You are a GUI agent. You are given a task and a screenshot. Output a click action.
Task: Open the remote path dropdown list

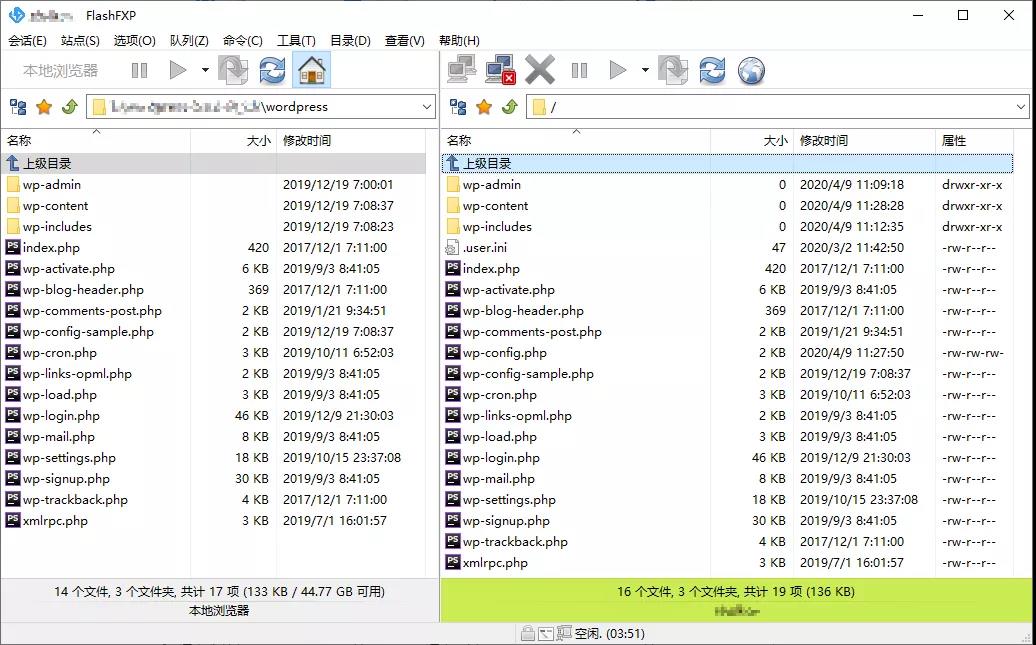click(x=1018, y=106)
